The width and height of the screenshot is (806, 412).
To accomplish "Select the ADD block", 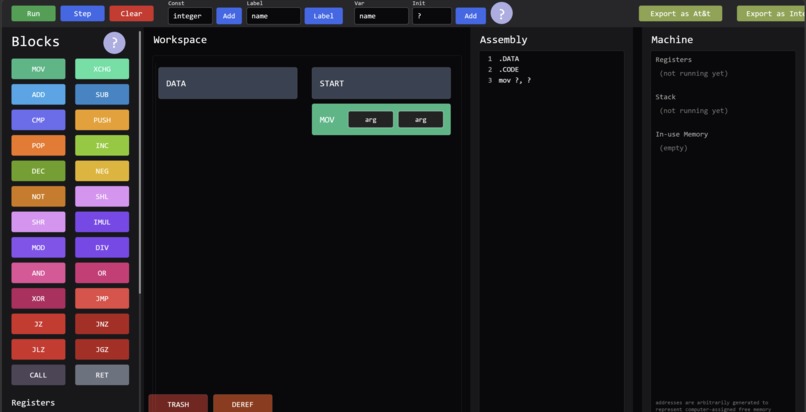I will pyautogui.click(x=39, y=95).
